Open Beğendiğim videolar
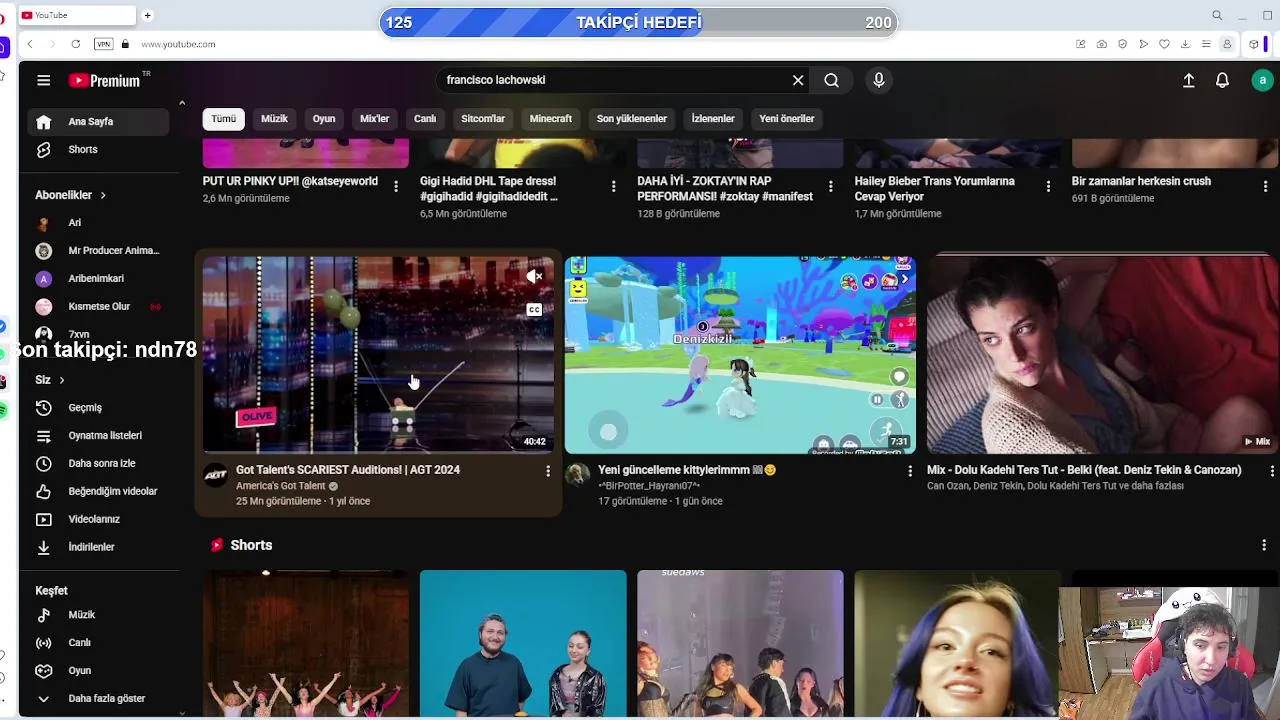The width and height of the screenshot is (1280, 720). (x=98, y=492)
